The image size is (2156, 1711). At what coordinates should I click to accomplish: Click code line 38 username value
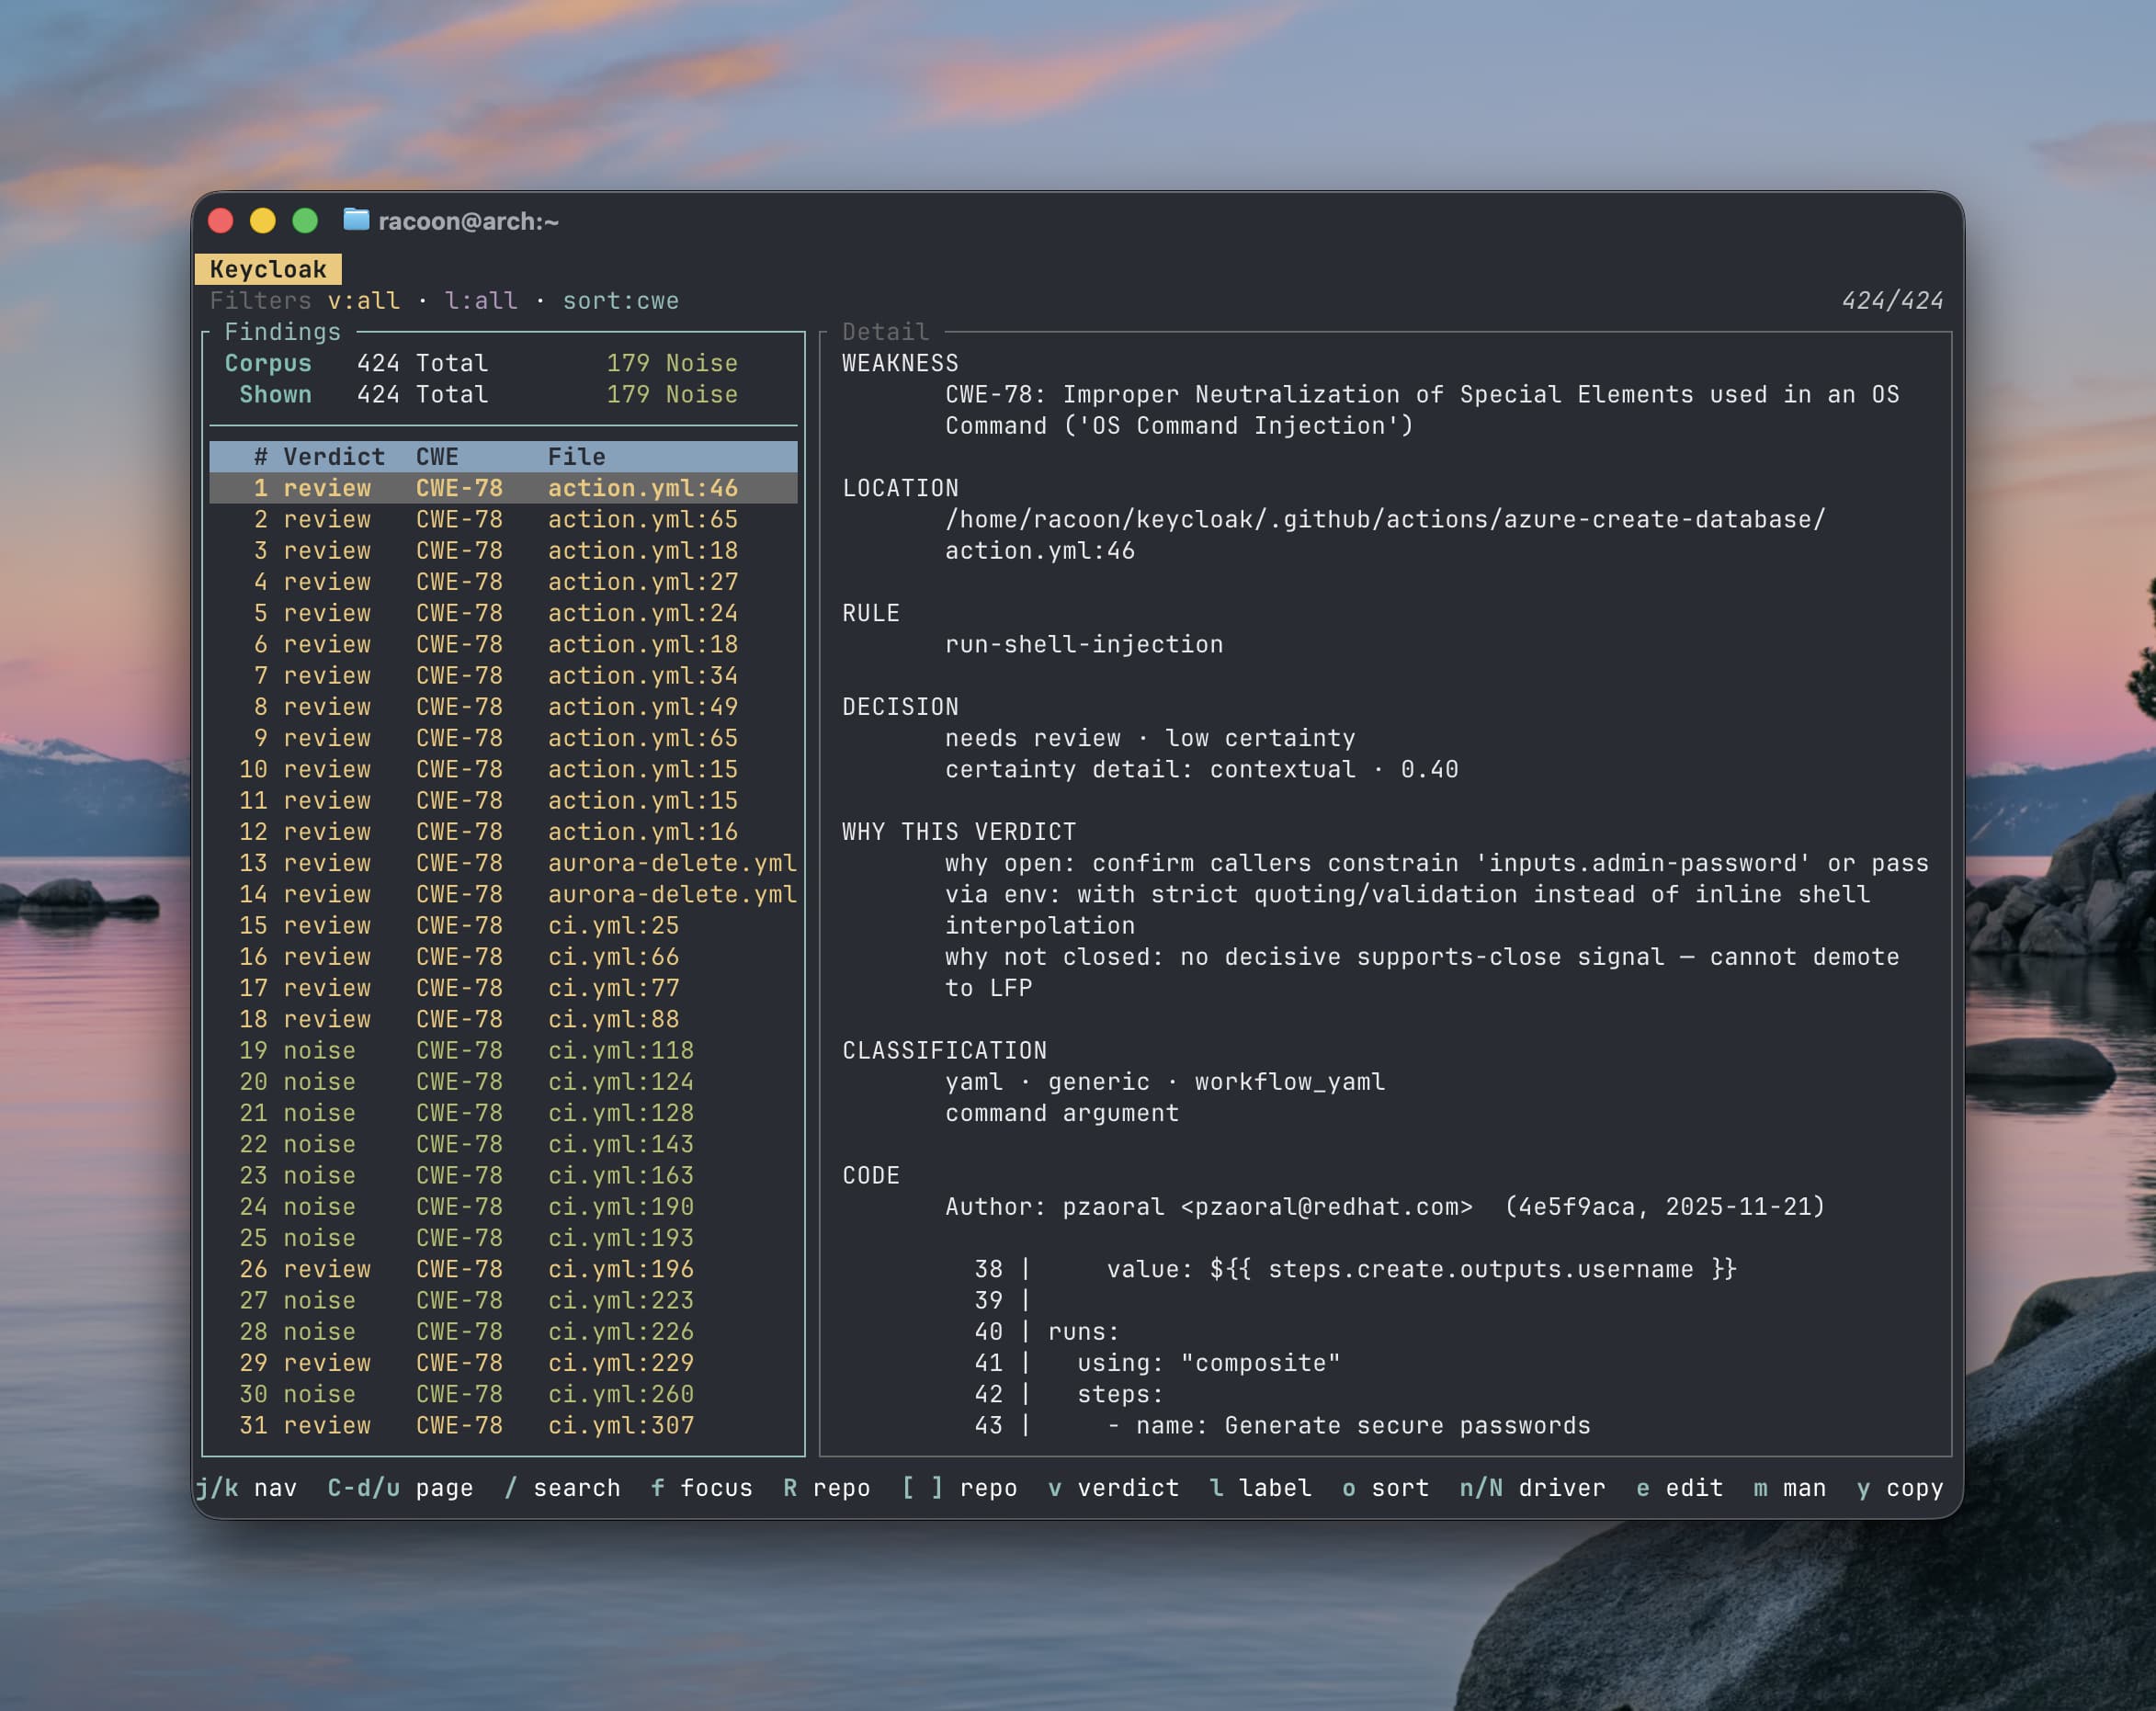[x=1355, y=1269]
